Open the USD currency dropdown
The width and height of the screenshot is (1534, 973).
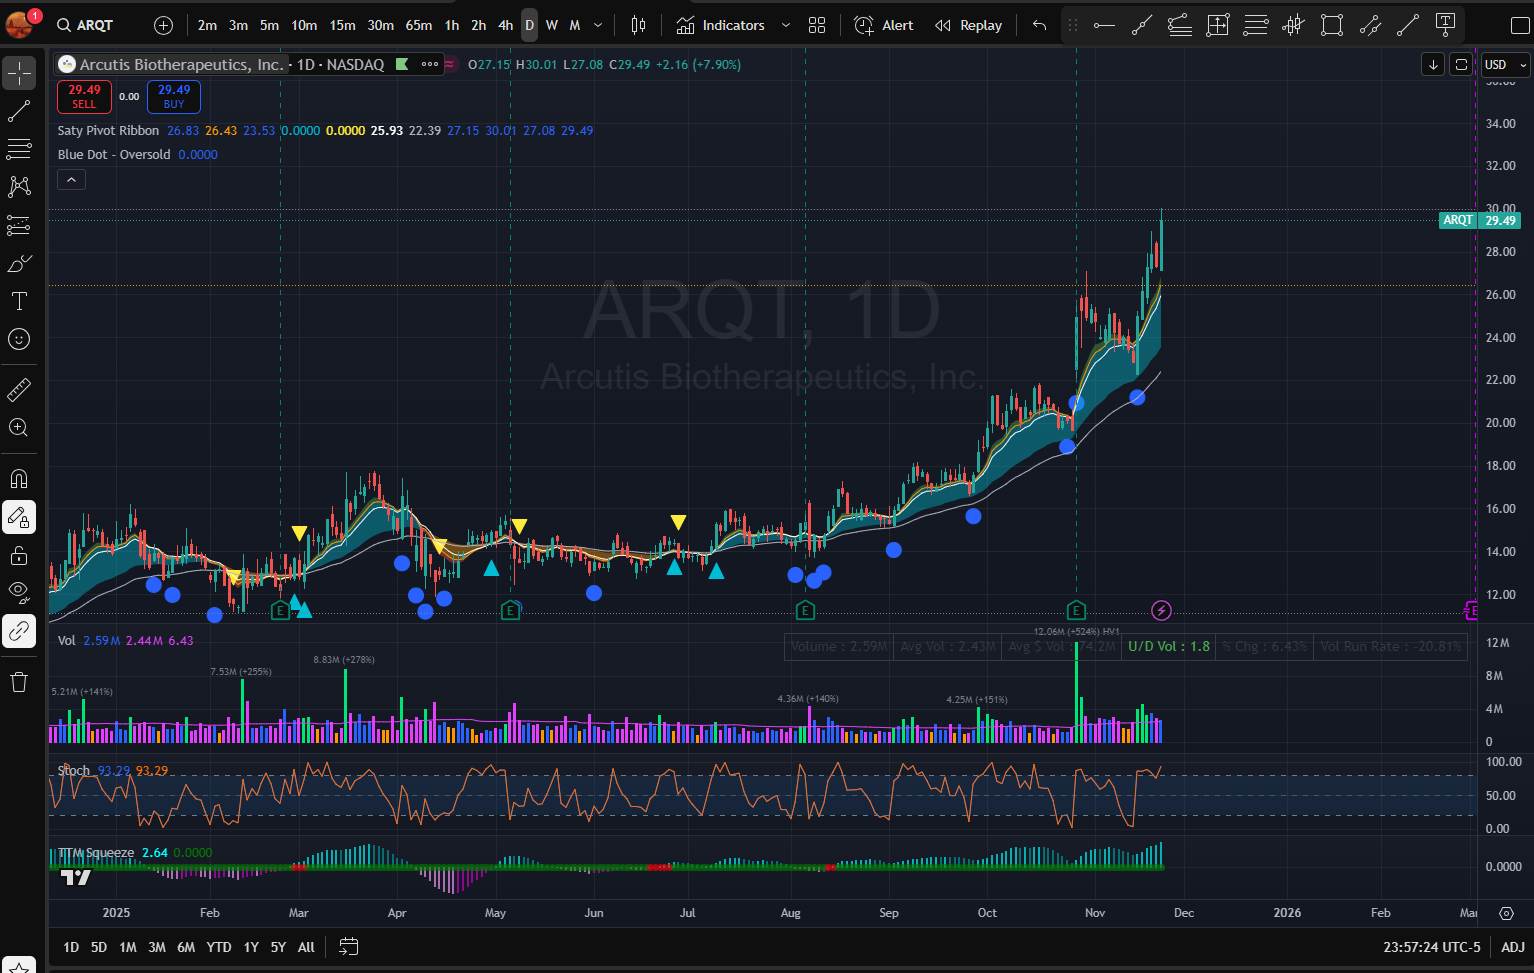point(1505,64)
